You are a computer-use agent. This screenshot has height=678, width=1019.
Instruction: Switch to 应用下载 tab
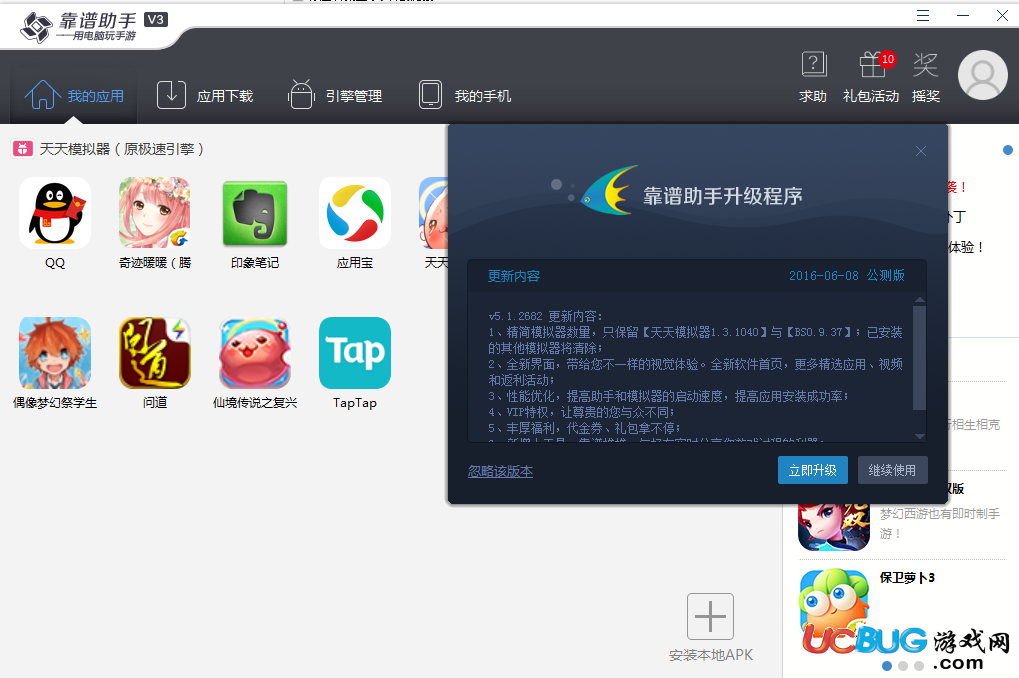205,96
